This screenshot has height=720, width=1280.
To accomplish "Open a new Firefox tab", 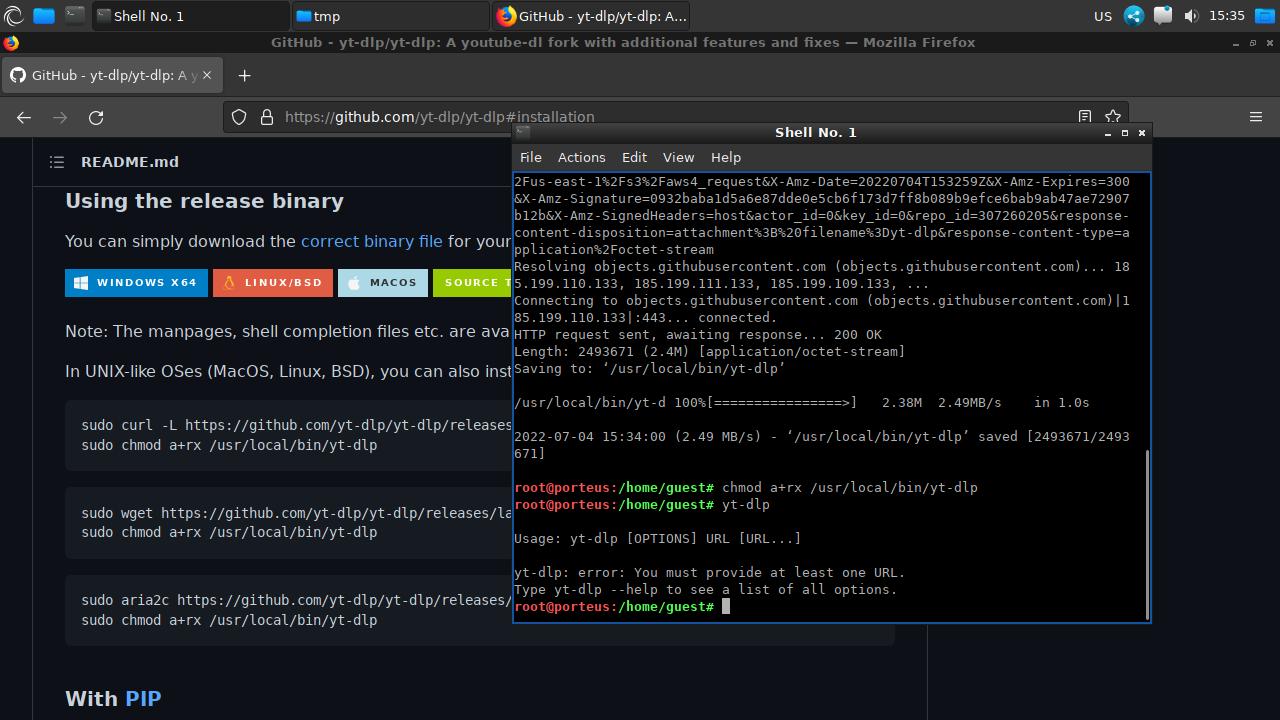I will pos(244,75).
